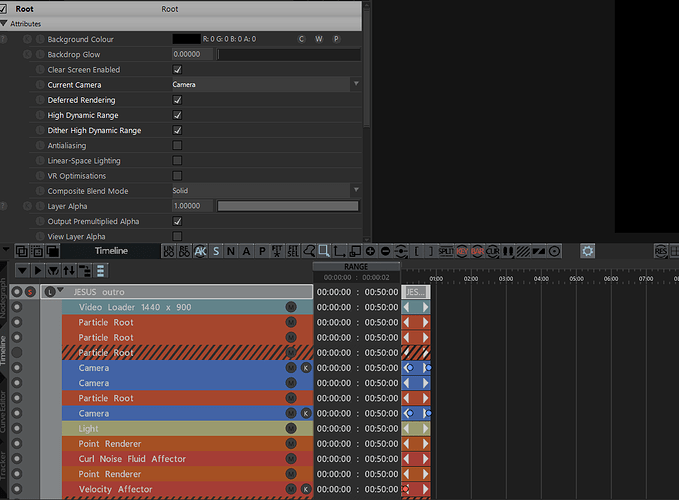
Task: Click K keyframe button on Velocity Affector
Action: click(306, 489)
